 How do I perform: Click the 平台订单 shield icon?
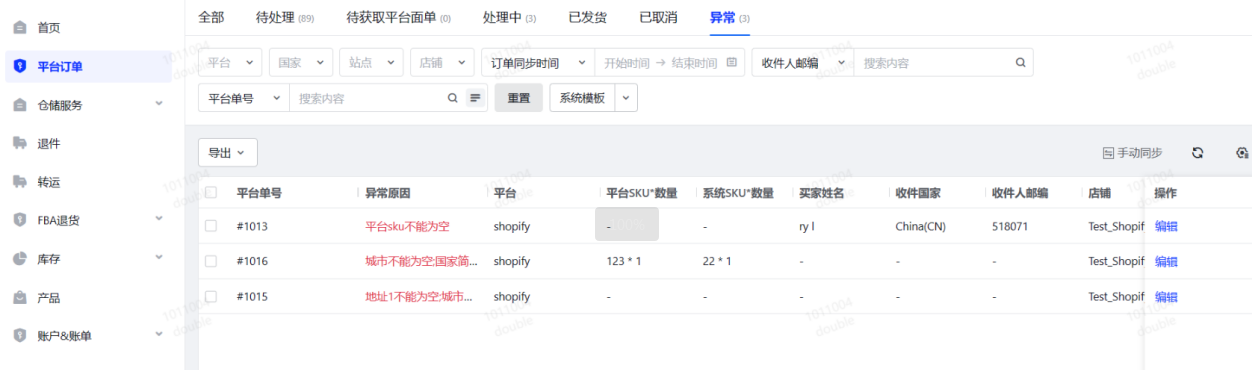click(20, 66)
